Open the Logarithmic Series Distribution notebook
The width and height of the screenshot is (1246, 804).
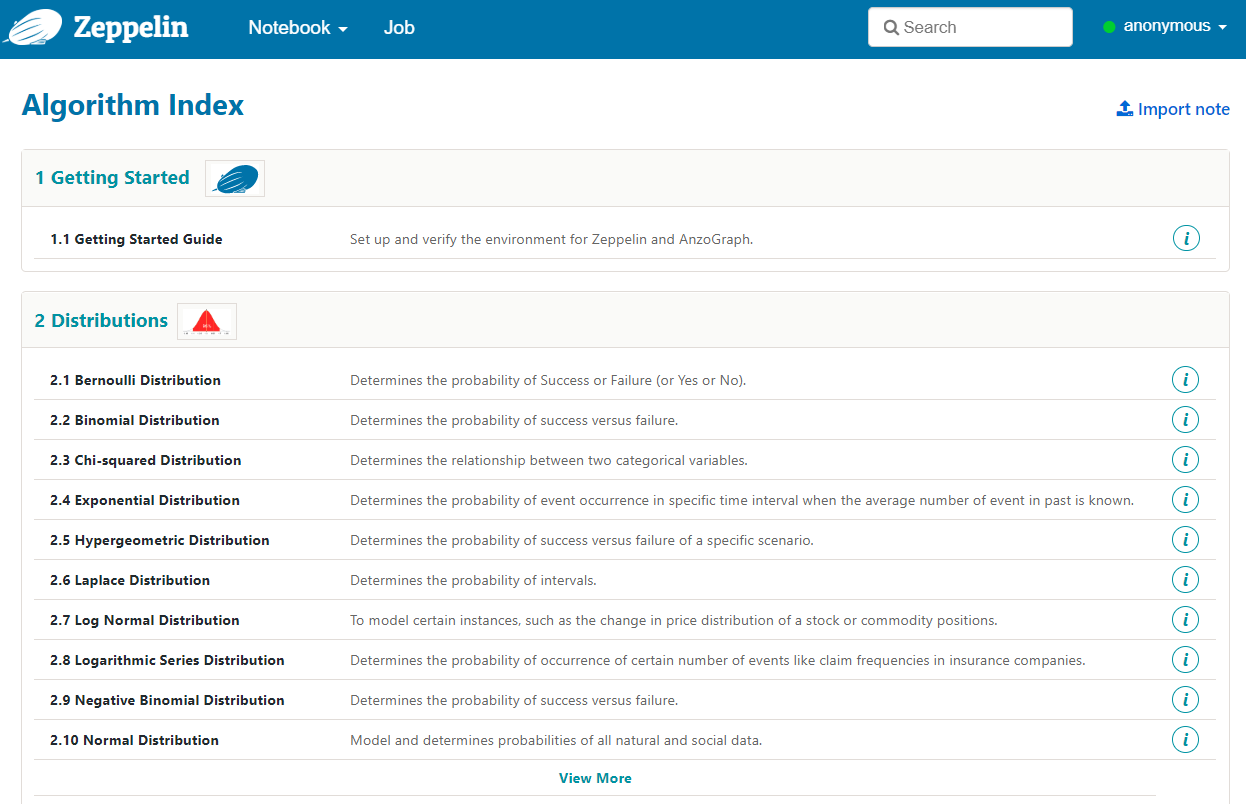pos(167,660)
